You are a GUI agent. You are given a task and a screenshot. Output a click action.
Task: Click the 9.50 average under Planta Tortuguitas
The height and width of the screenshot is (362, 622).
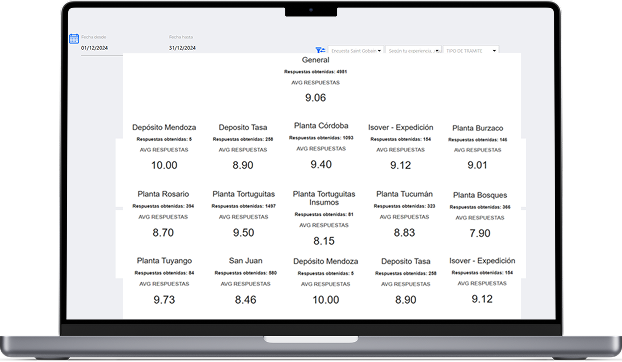pos(243,232)
